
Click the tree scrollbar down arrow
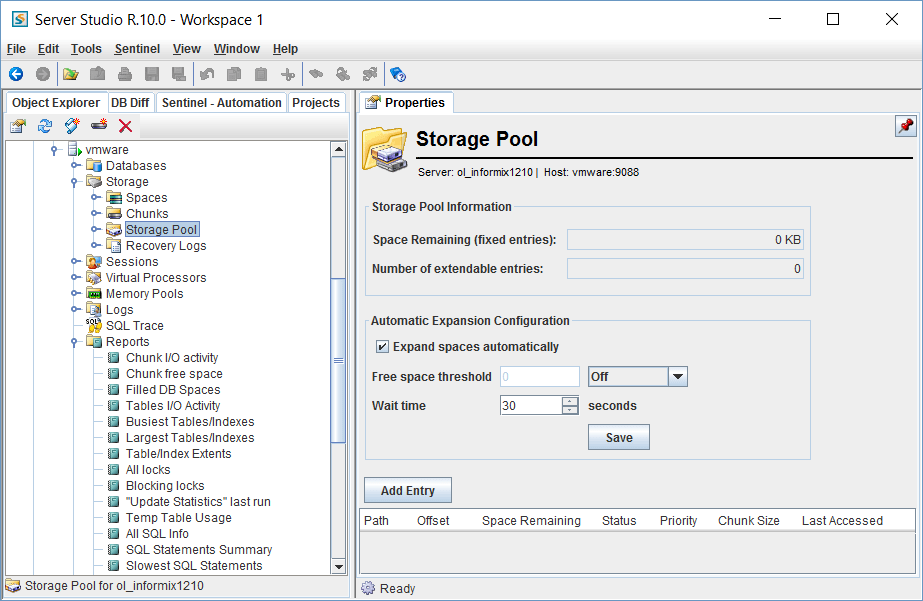coord(339,565)
